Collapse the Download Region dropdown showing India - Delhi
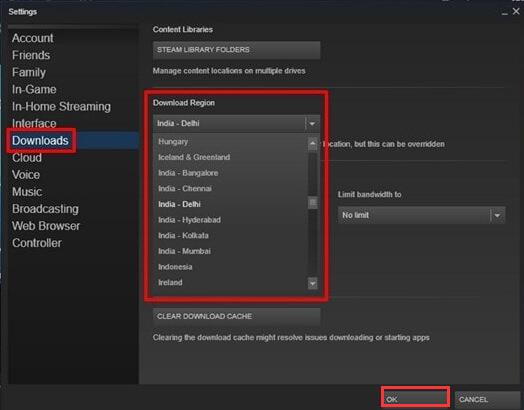 click(236, 123)
